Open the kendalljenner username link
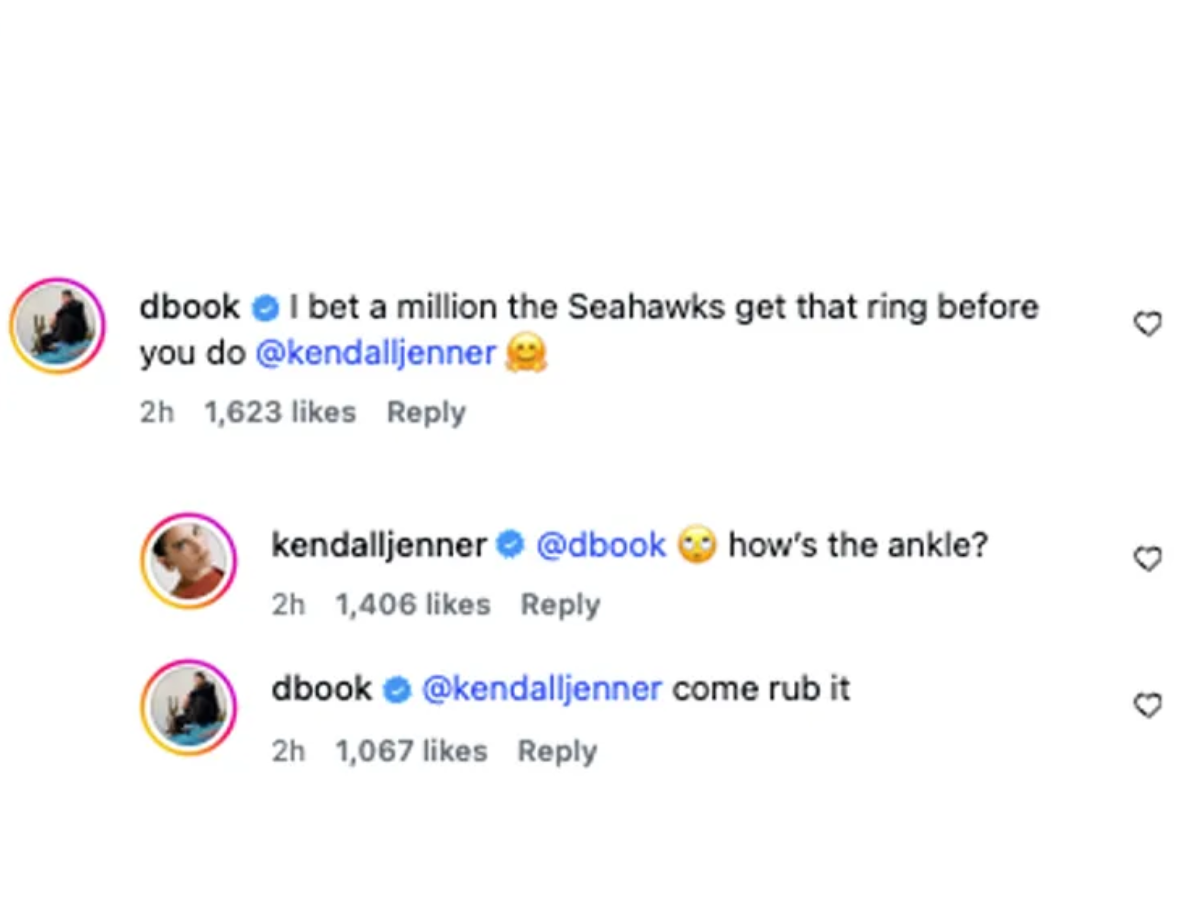The height and width of the screenshot is (900, 1200). coord(378,545)
